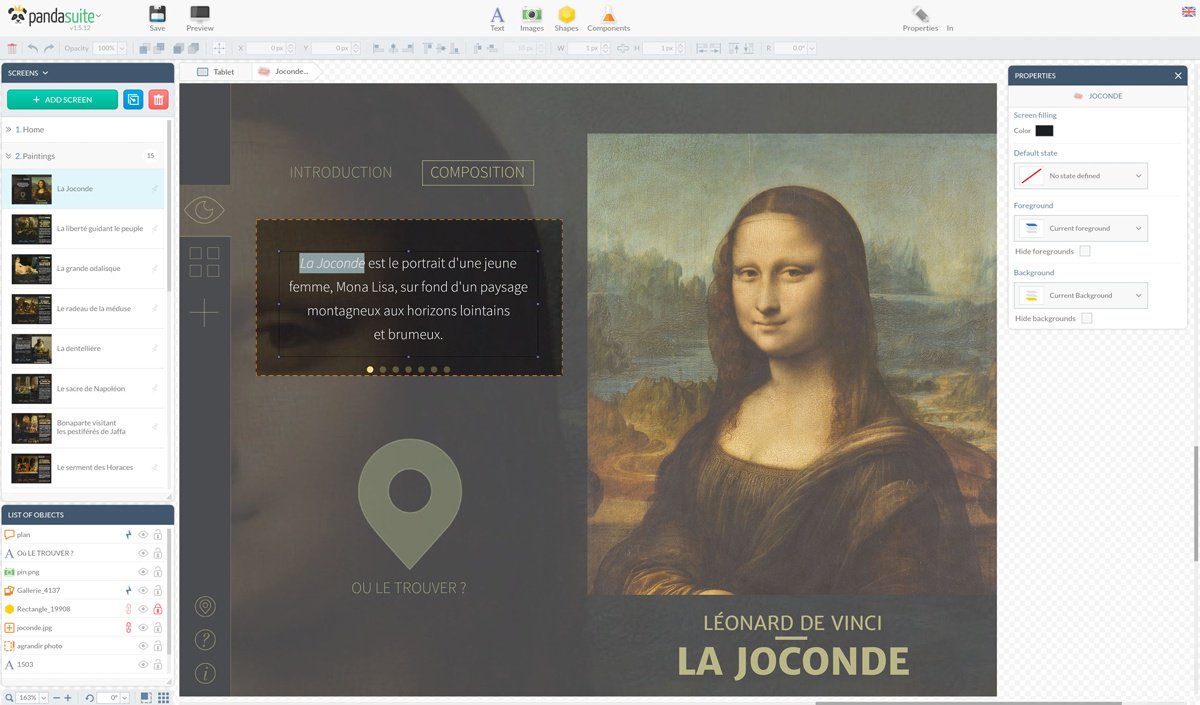This screenshot has width=1200, height=705.
Task: Open the Default state dropdown
Action: pos(1081,176)
